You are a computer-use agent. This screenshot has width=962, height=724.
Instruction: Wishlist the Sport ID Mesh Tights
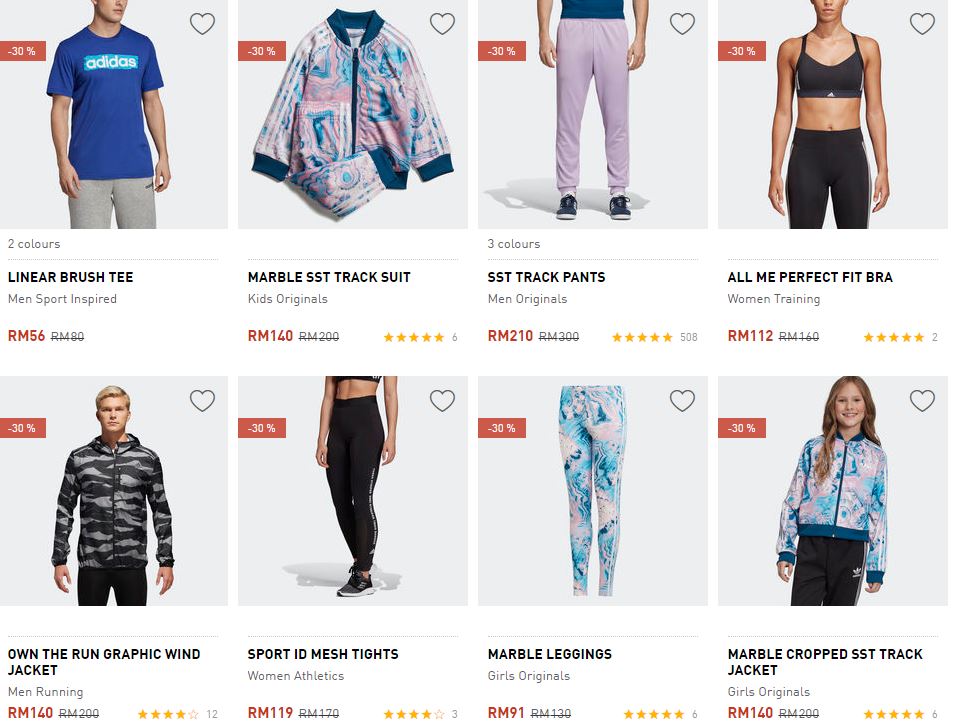coord(442,401)
